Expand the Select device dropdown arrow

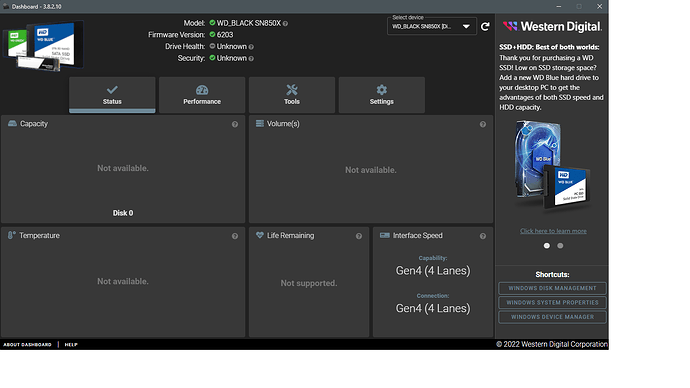[x=466, y=26]
